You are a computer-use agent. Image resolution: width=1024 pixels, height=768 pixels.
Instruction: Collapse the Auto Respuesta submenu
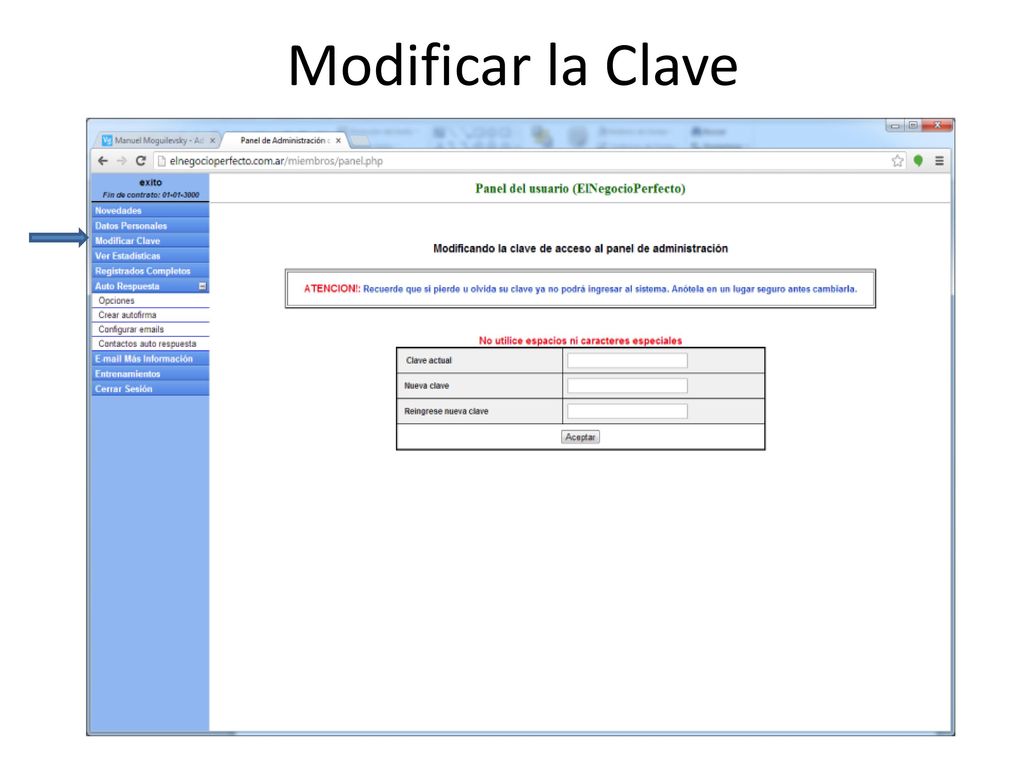(202, 286)
